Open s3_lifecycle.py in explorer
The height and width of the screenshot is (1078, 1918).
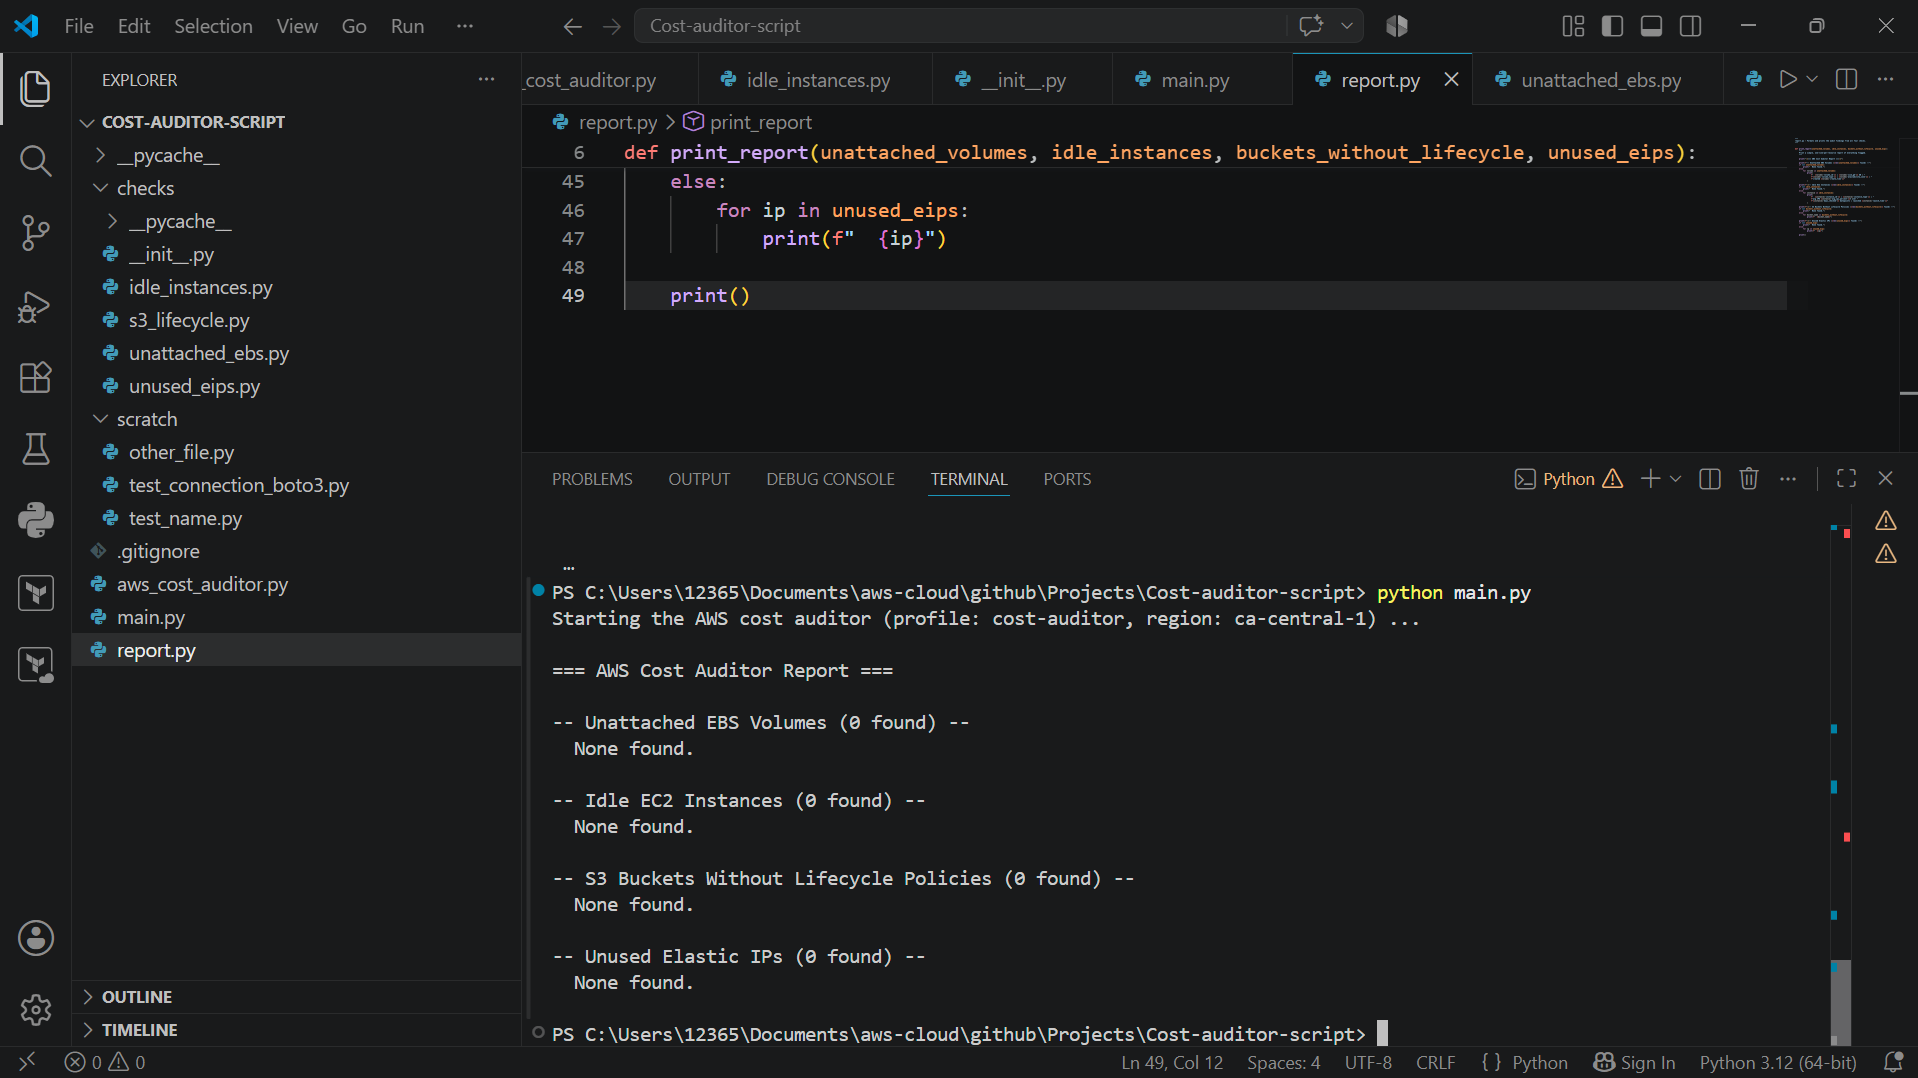click(189, 320)
